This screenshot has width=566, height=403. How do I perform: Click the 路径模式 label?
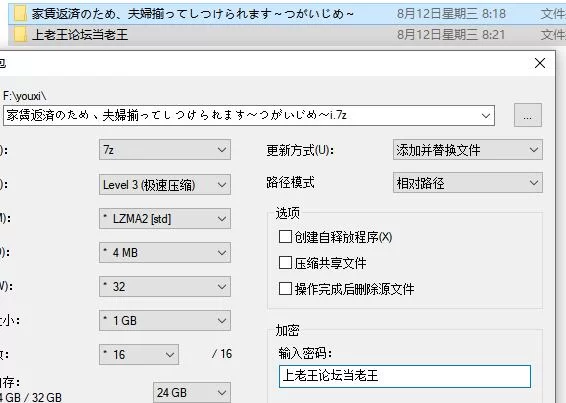[290, 182]
